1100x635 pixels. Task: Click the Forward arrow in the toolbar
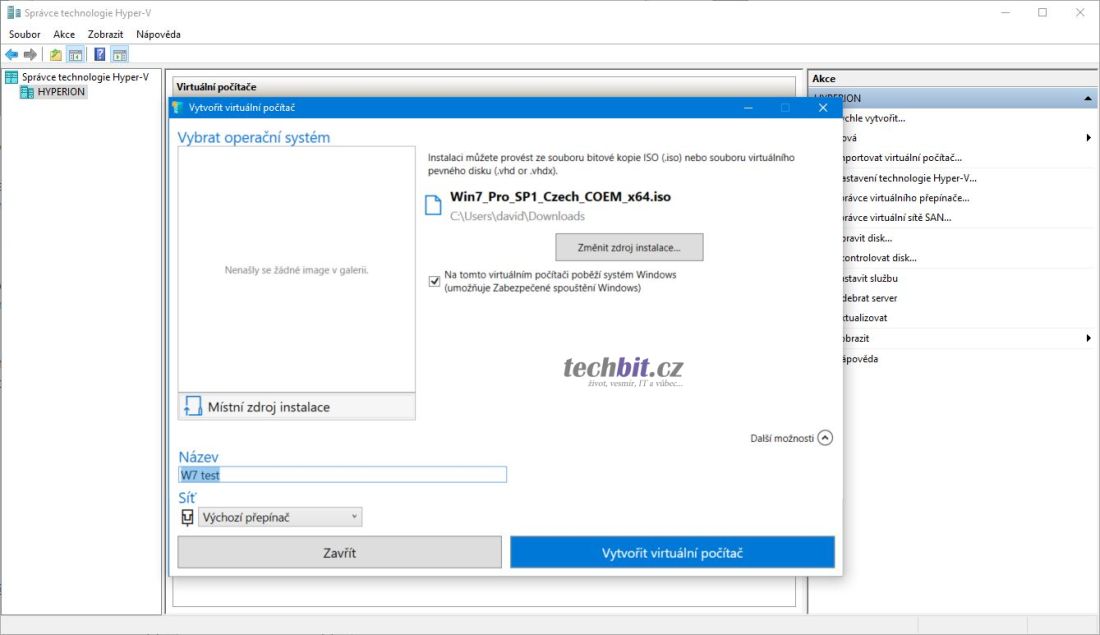point(30,54)
